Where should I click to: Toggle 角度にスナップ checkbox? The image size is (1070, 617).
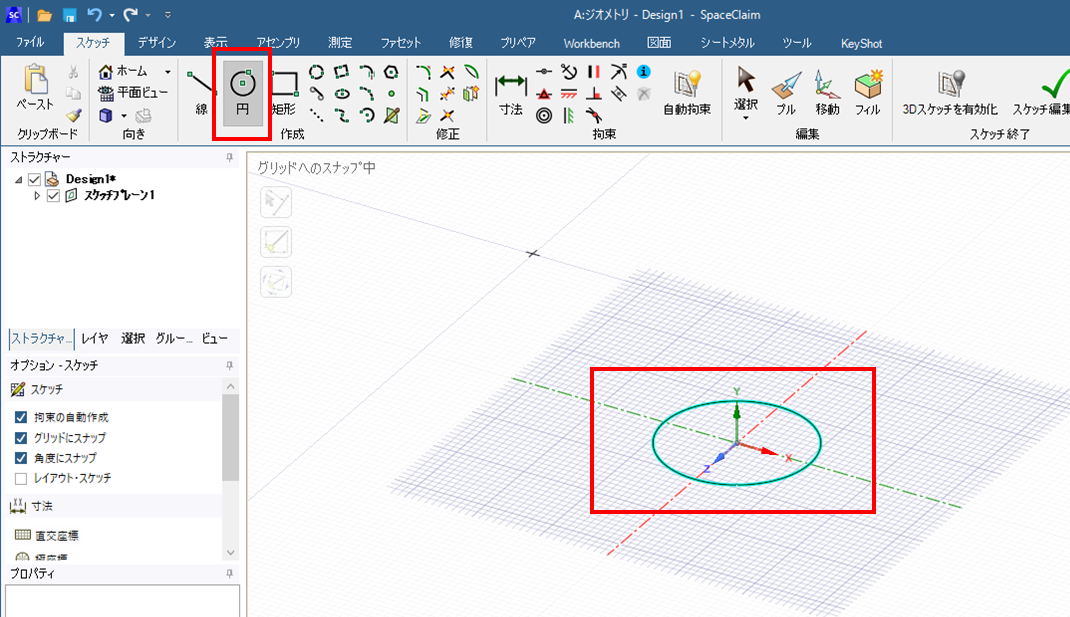pos(21,458)
